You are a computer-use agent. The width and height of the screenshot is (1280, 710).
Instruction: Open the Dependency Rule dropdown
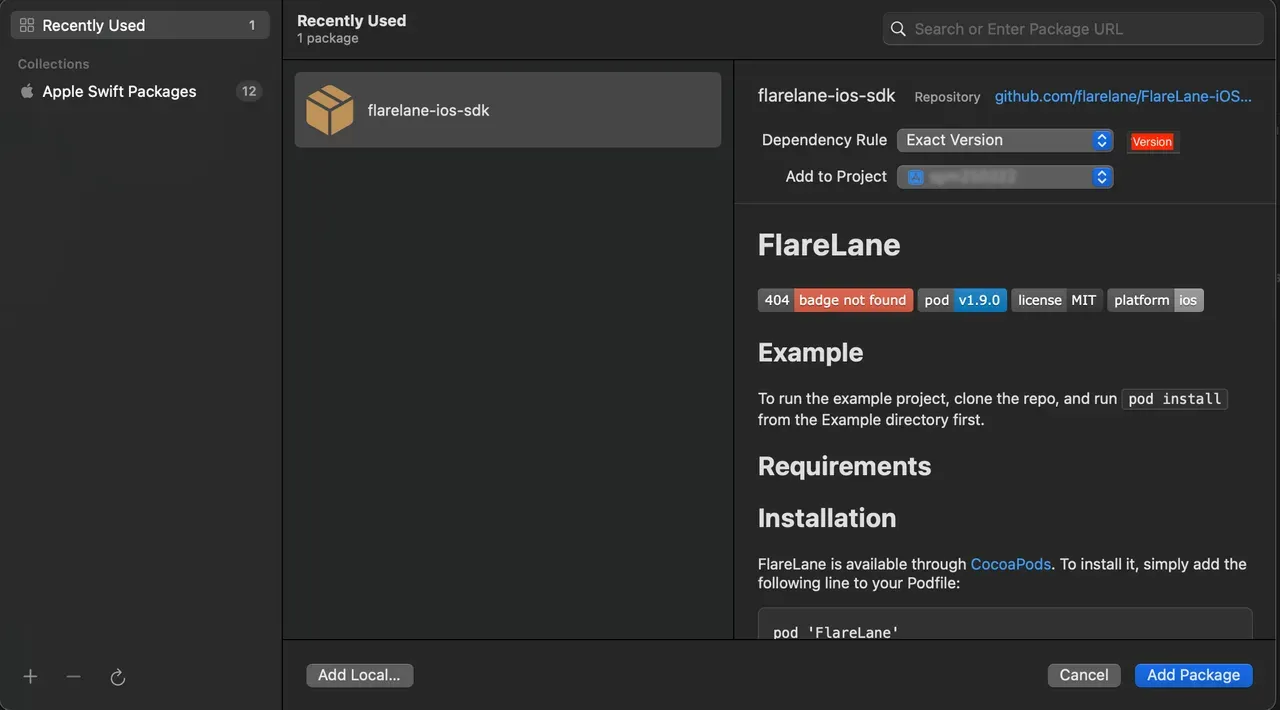(1004, 140)
